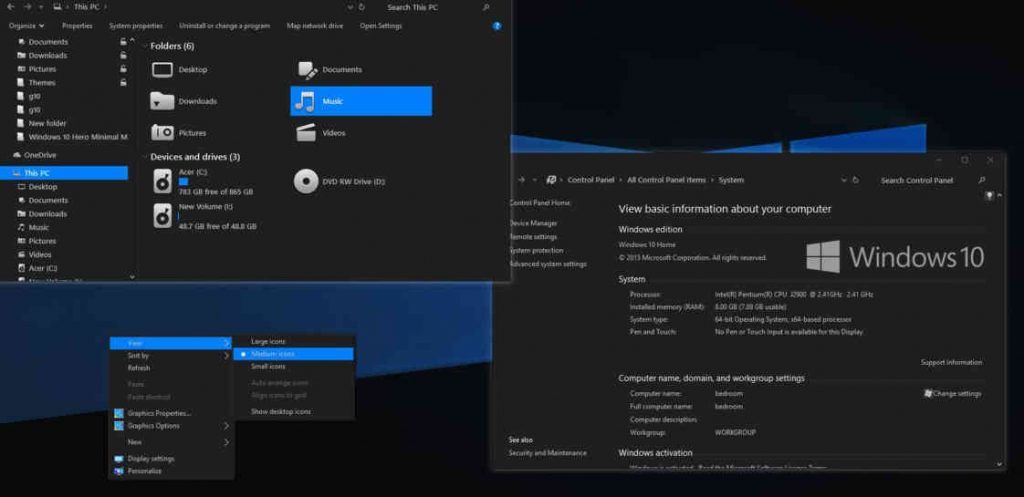
Task: Open the Desktop folder icon under Folders
Action: click(x=162, y=70)
